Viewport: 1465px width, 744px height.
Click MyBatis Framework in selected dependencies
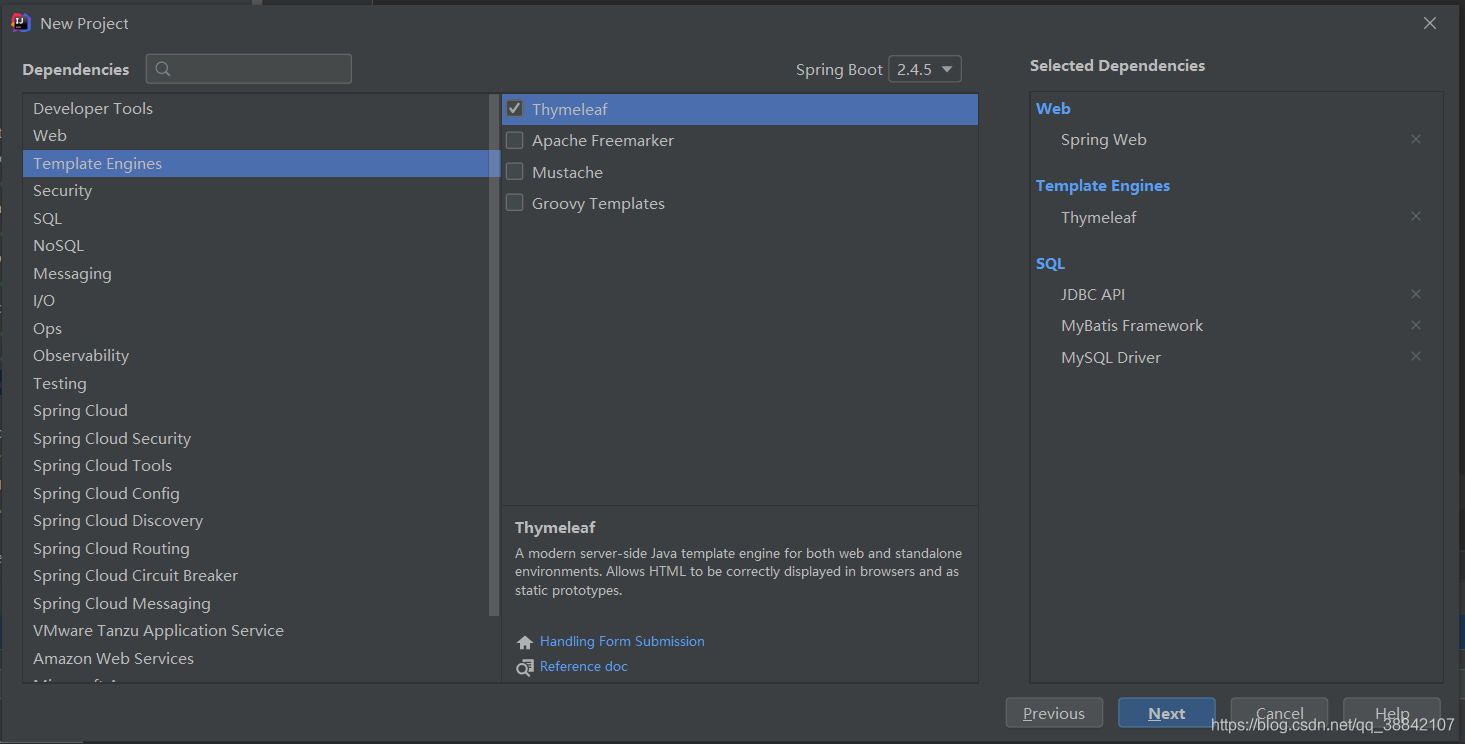coord(1132,326)
